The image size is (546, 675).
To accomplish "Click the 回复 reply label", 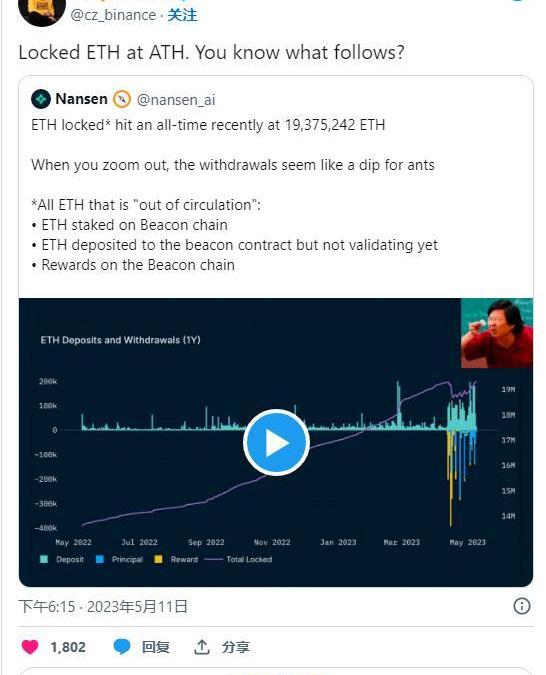I will (155, 647).
